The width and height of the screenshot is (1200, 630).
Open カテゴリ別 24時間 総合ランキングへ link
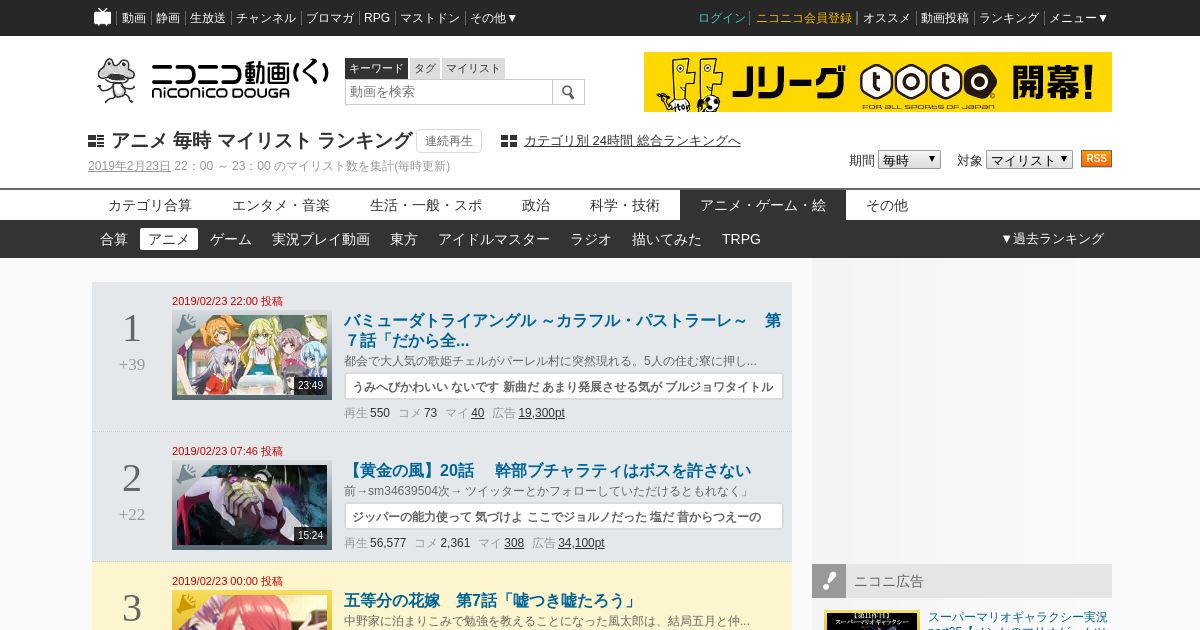(x=632, y=141)
